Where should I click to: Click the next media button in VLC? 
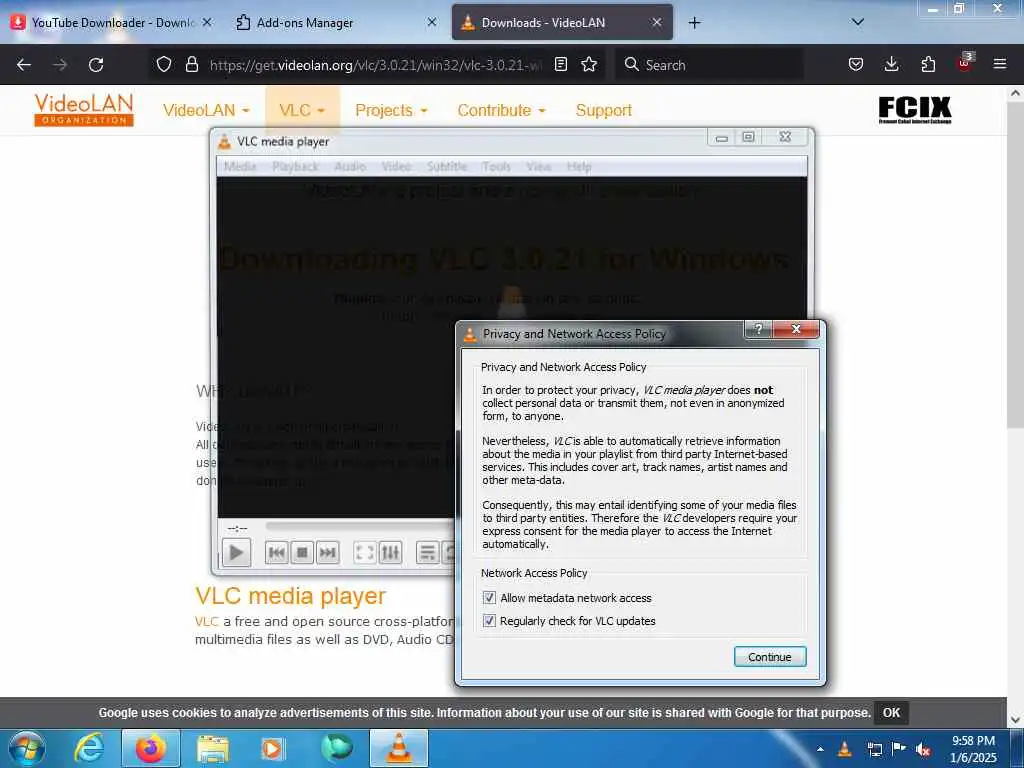[x=328, y=552]
